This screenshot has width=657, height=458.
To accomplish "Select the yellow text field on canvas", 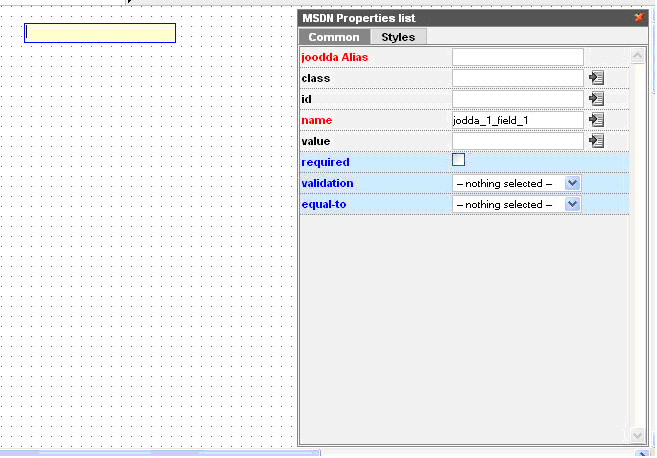I will tap(100, 33).
